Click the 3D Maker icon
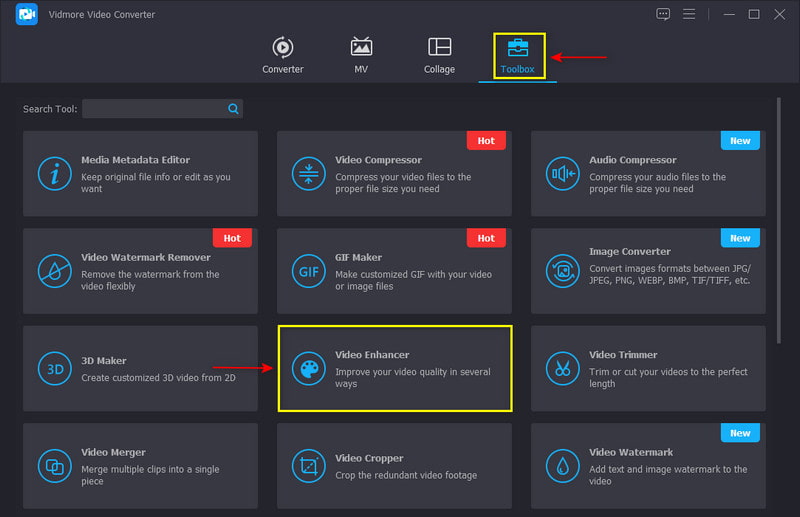Image resolution: width=800 pixels, height=517 pixels. pyautogui.click(x=55, y=368)
